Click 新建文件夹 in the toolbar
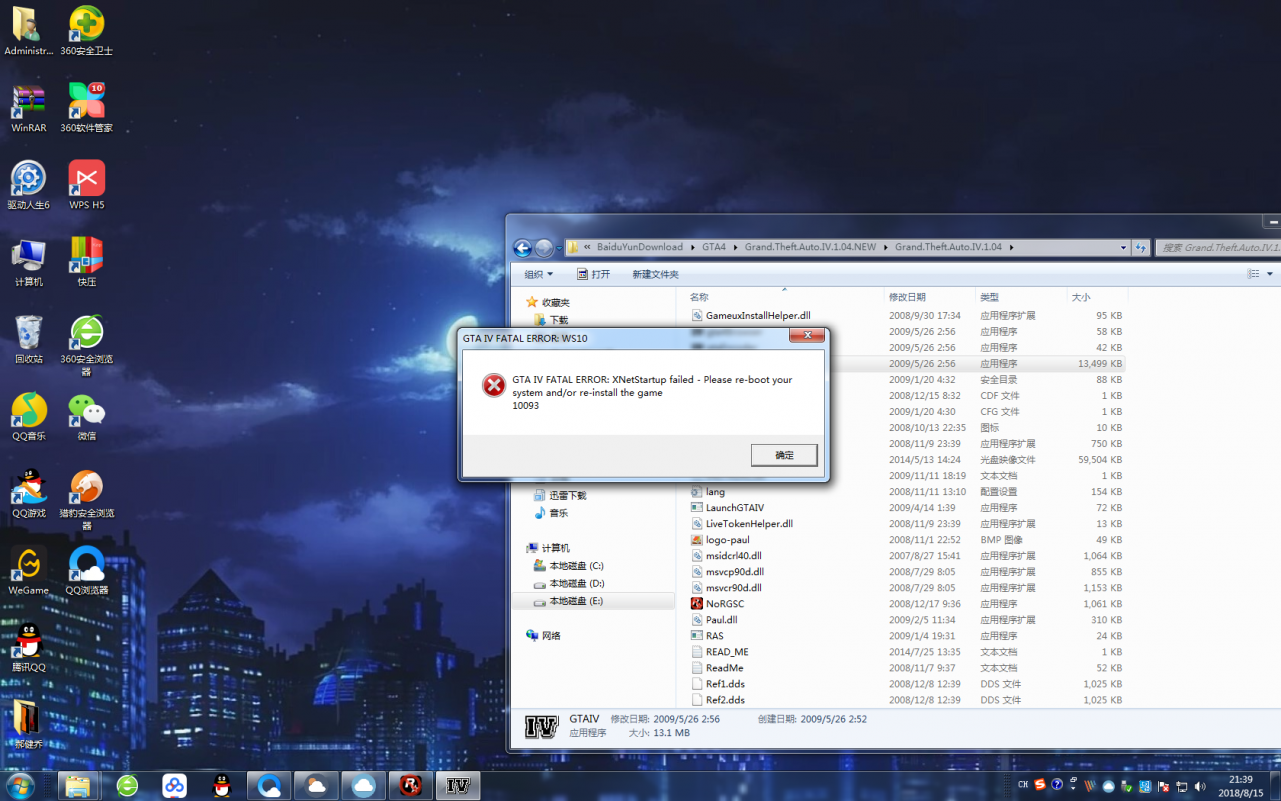This screenshot has height=801, width=1281. pos(655,274)
